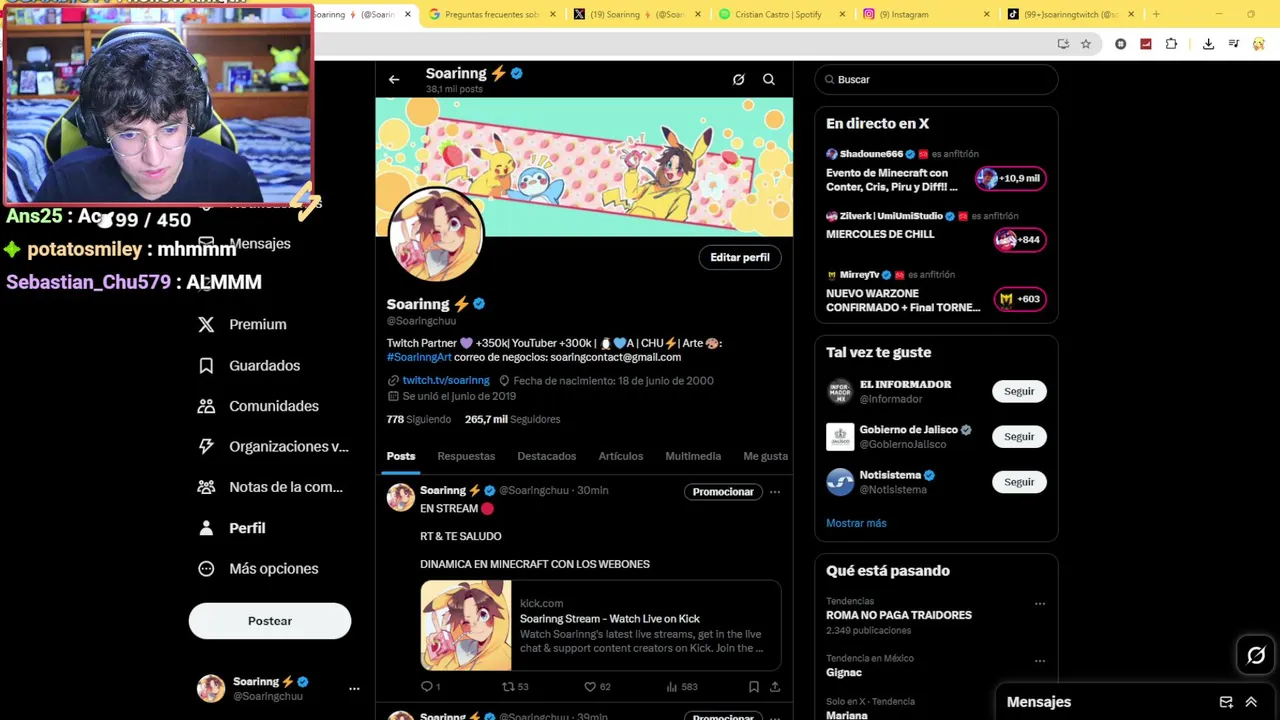Promote the EN STREAM post with Promocionar

(723, 491)
